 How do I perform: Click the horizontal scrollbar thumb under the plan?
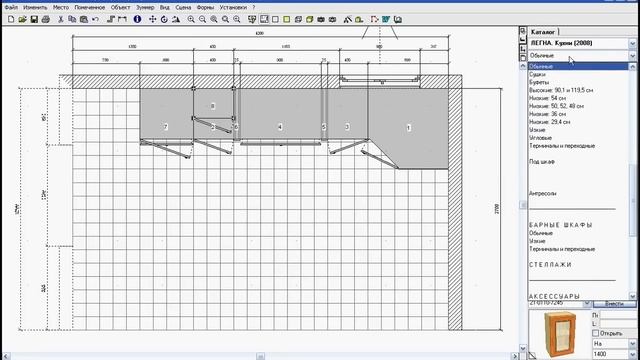tap(260, 356)
